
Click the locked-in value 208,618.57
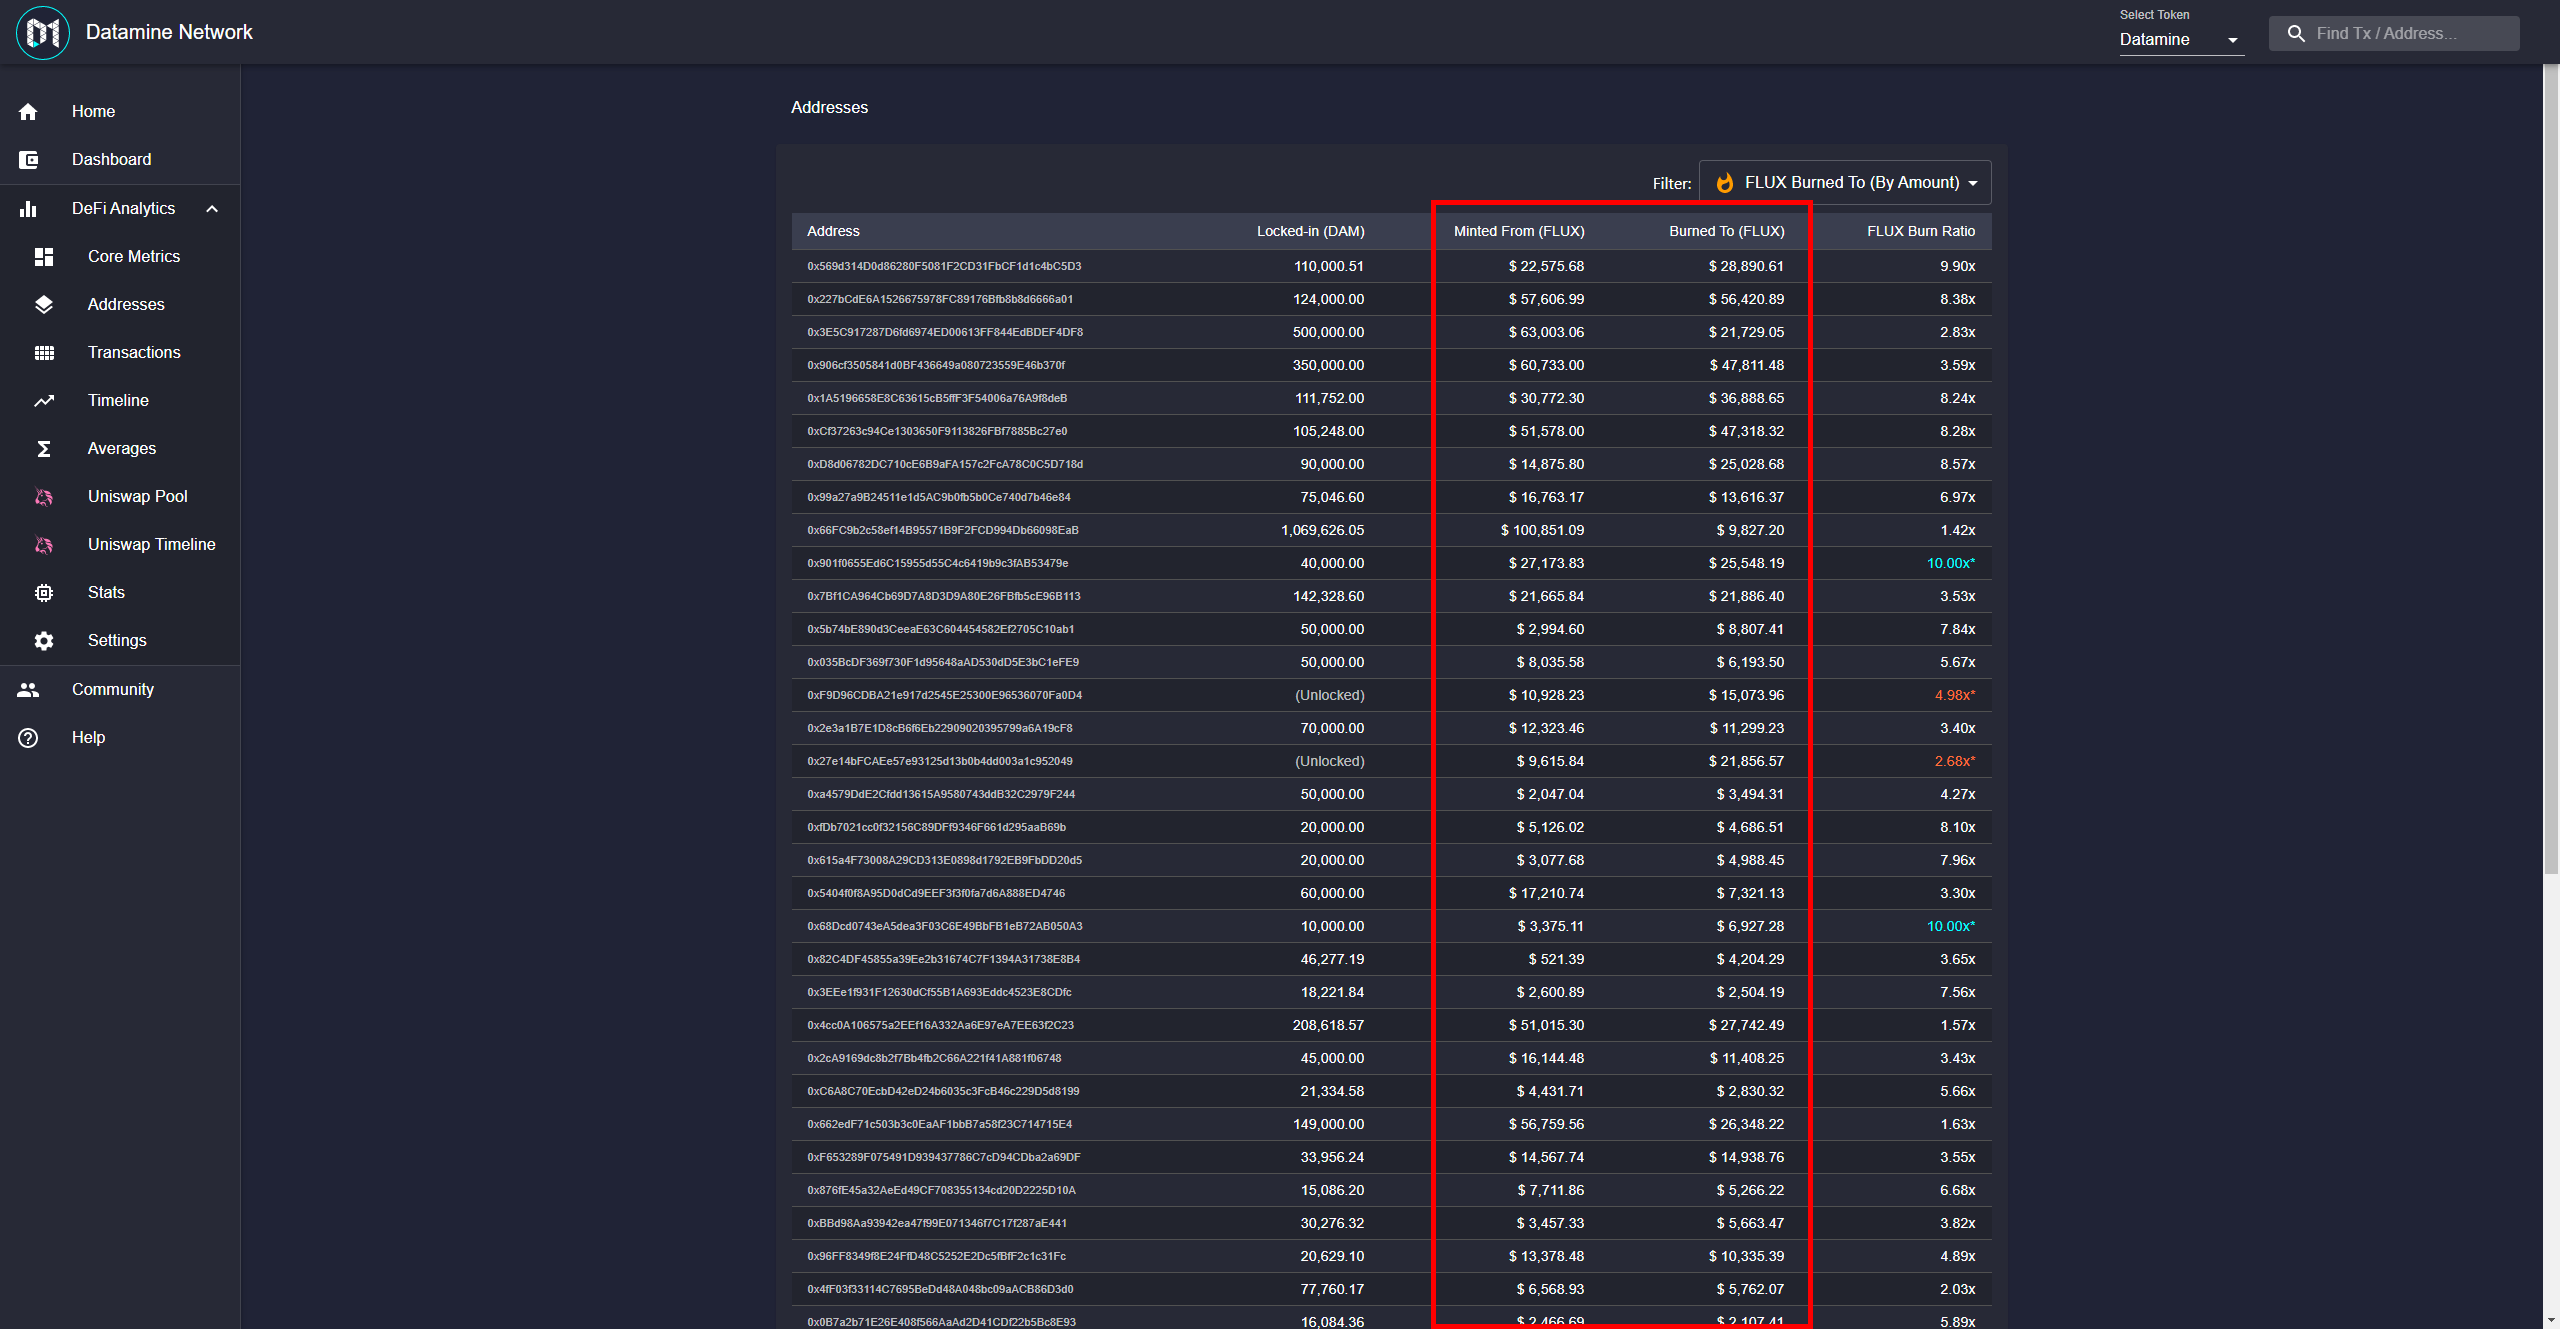coord(1328,1025)
